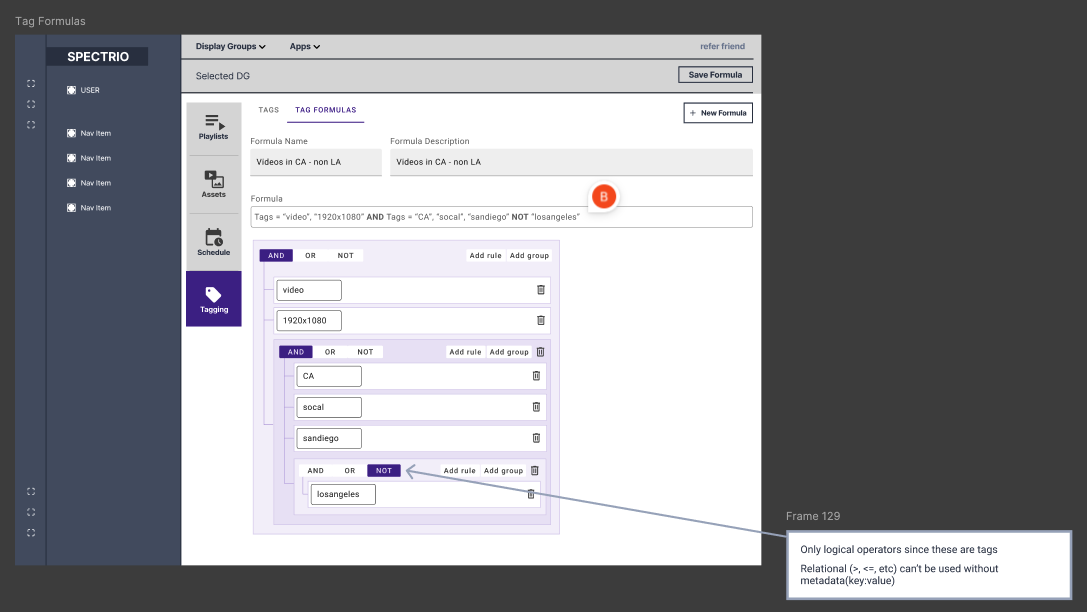Viewport: 1087px width, 612px height.
Task: Select NOT in the CA group
Action: tap(365, 352)
